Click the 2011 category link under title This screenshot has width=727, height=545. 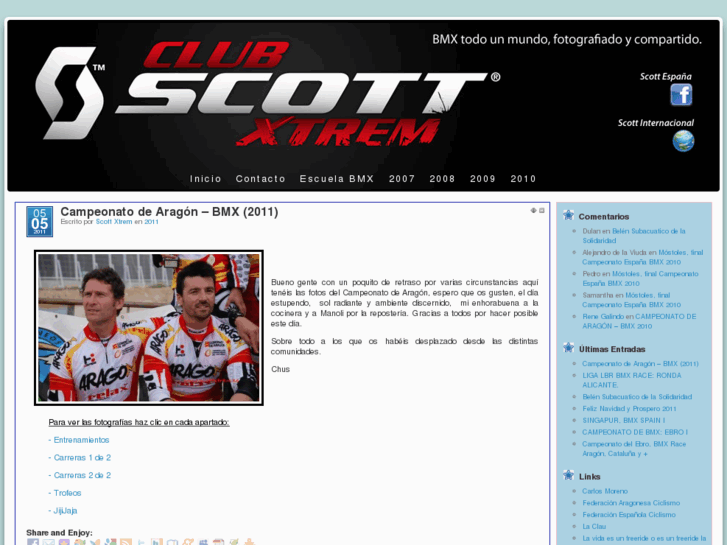click(x=151, y=222)
